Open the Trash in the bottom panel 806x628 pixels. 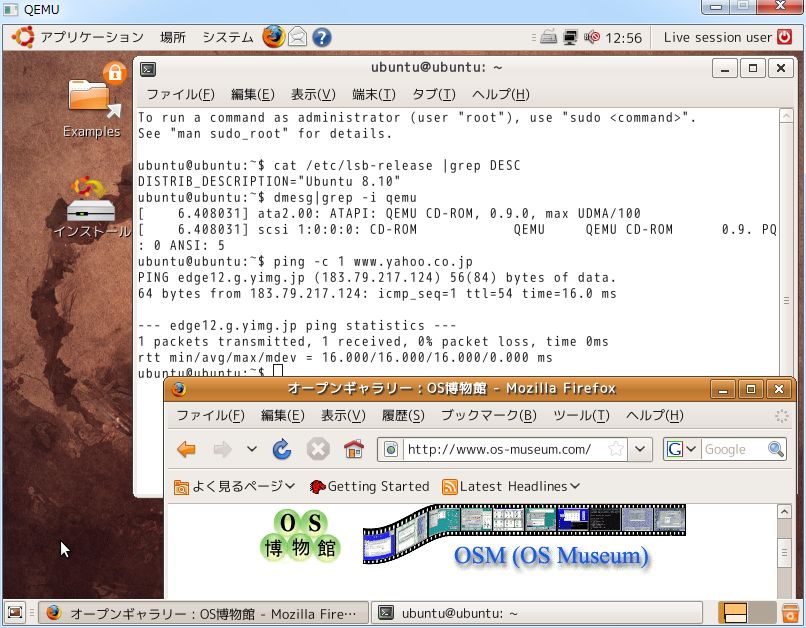click(x=790, y=613)
